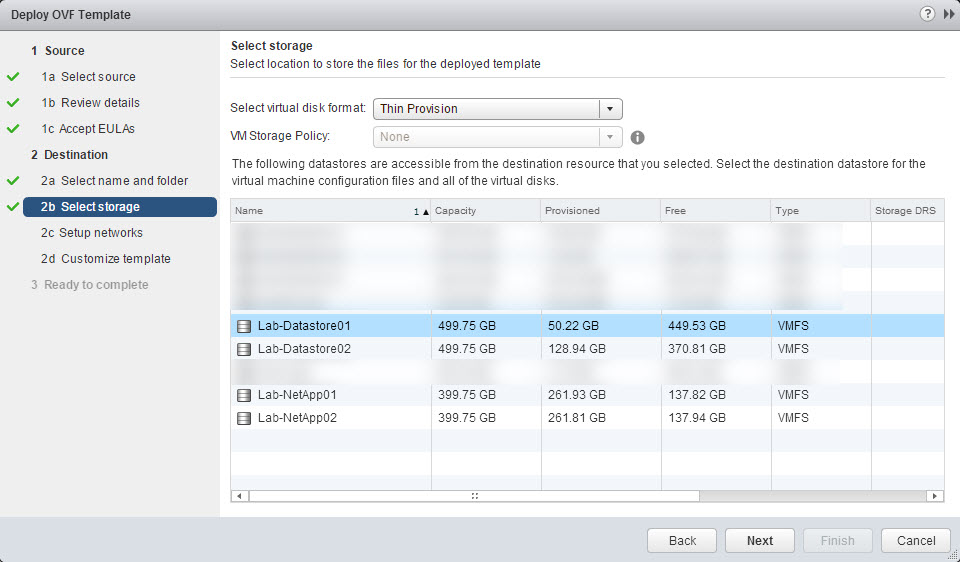Image resolution: width=960 pixels, height=562 pixels.
Task: Go to step 2a Select name and folder
Action: click(x=124, y=181)
